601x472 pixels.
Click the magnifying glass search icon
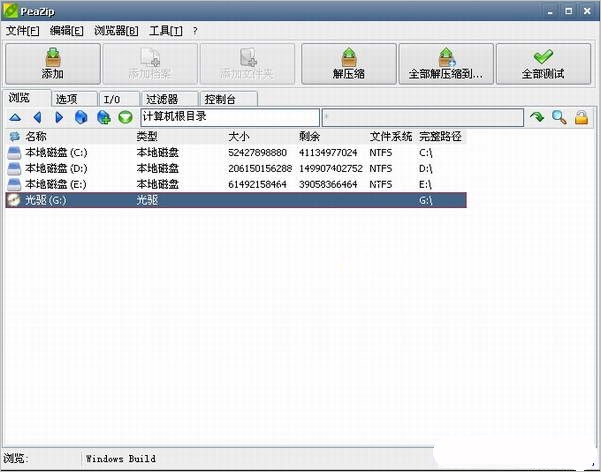coord(559,117)
